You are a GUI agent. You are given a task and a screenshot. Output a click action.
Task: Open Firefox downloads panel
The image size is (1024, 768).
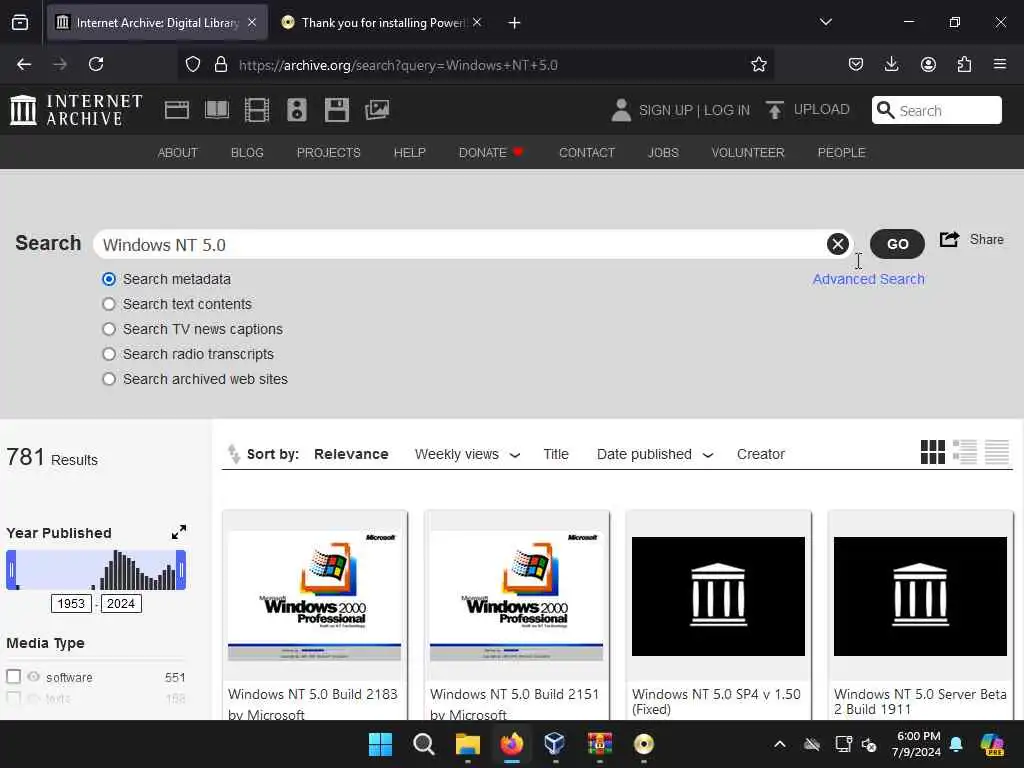pyautogui.click(x=891, y=64)
